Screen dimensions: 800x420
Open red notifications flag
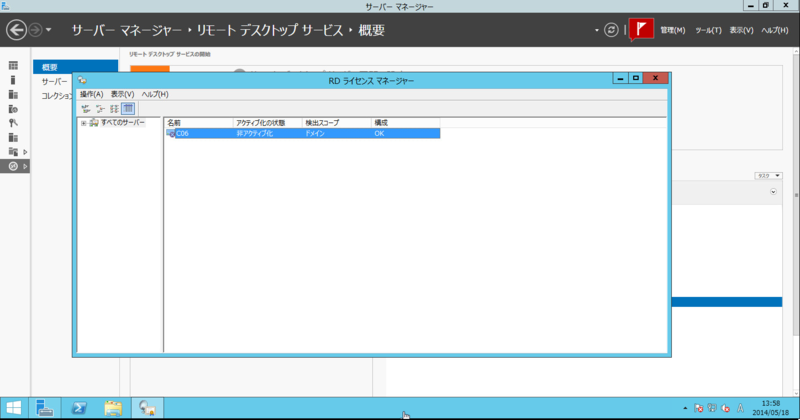coord(641,30)
